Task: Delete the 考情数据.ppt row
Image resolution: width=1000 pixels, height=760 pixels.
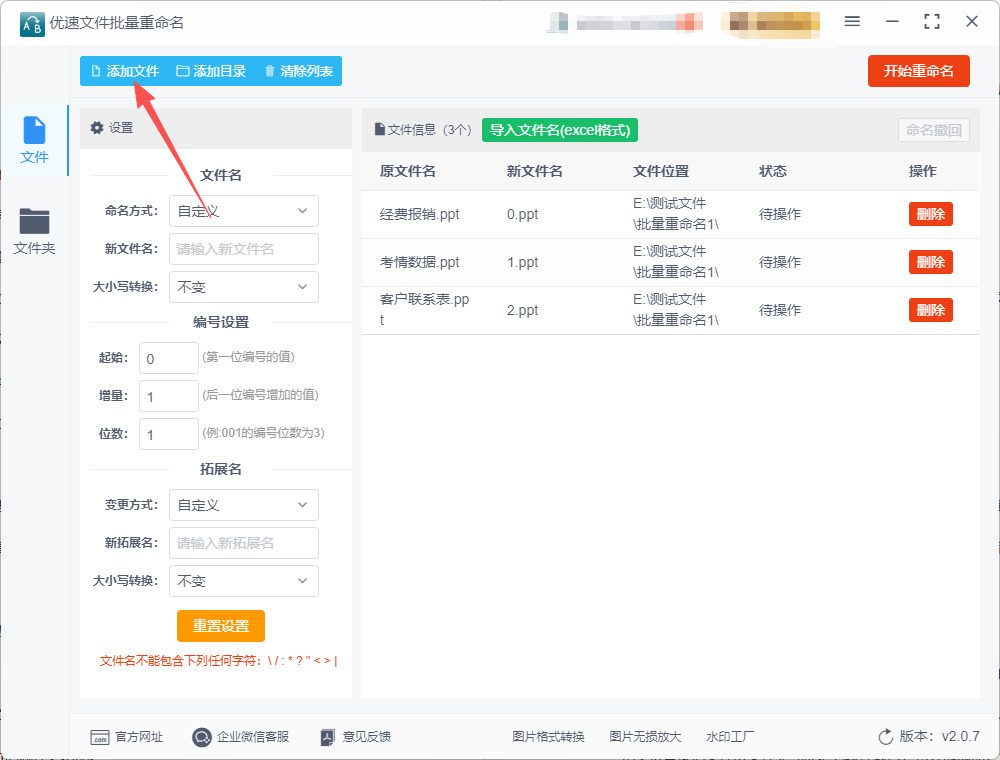Action: coord(930,262)
